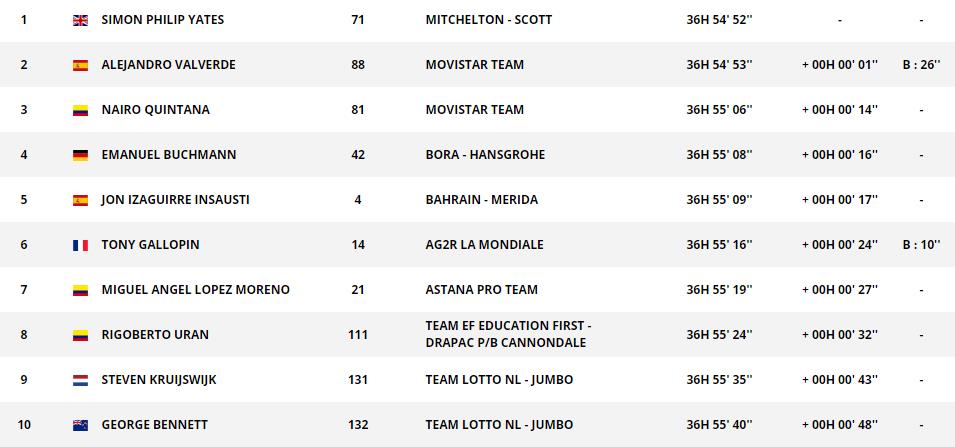Click the Spanish flag next to Alejandro Valverde
The height and width of the screenshot is (447, 955).
pyautogui.click(x=81, y=65)
